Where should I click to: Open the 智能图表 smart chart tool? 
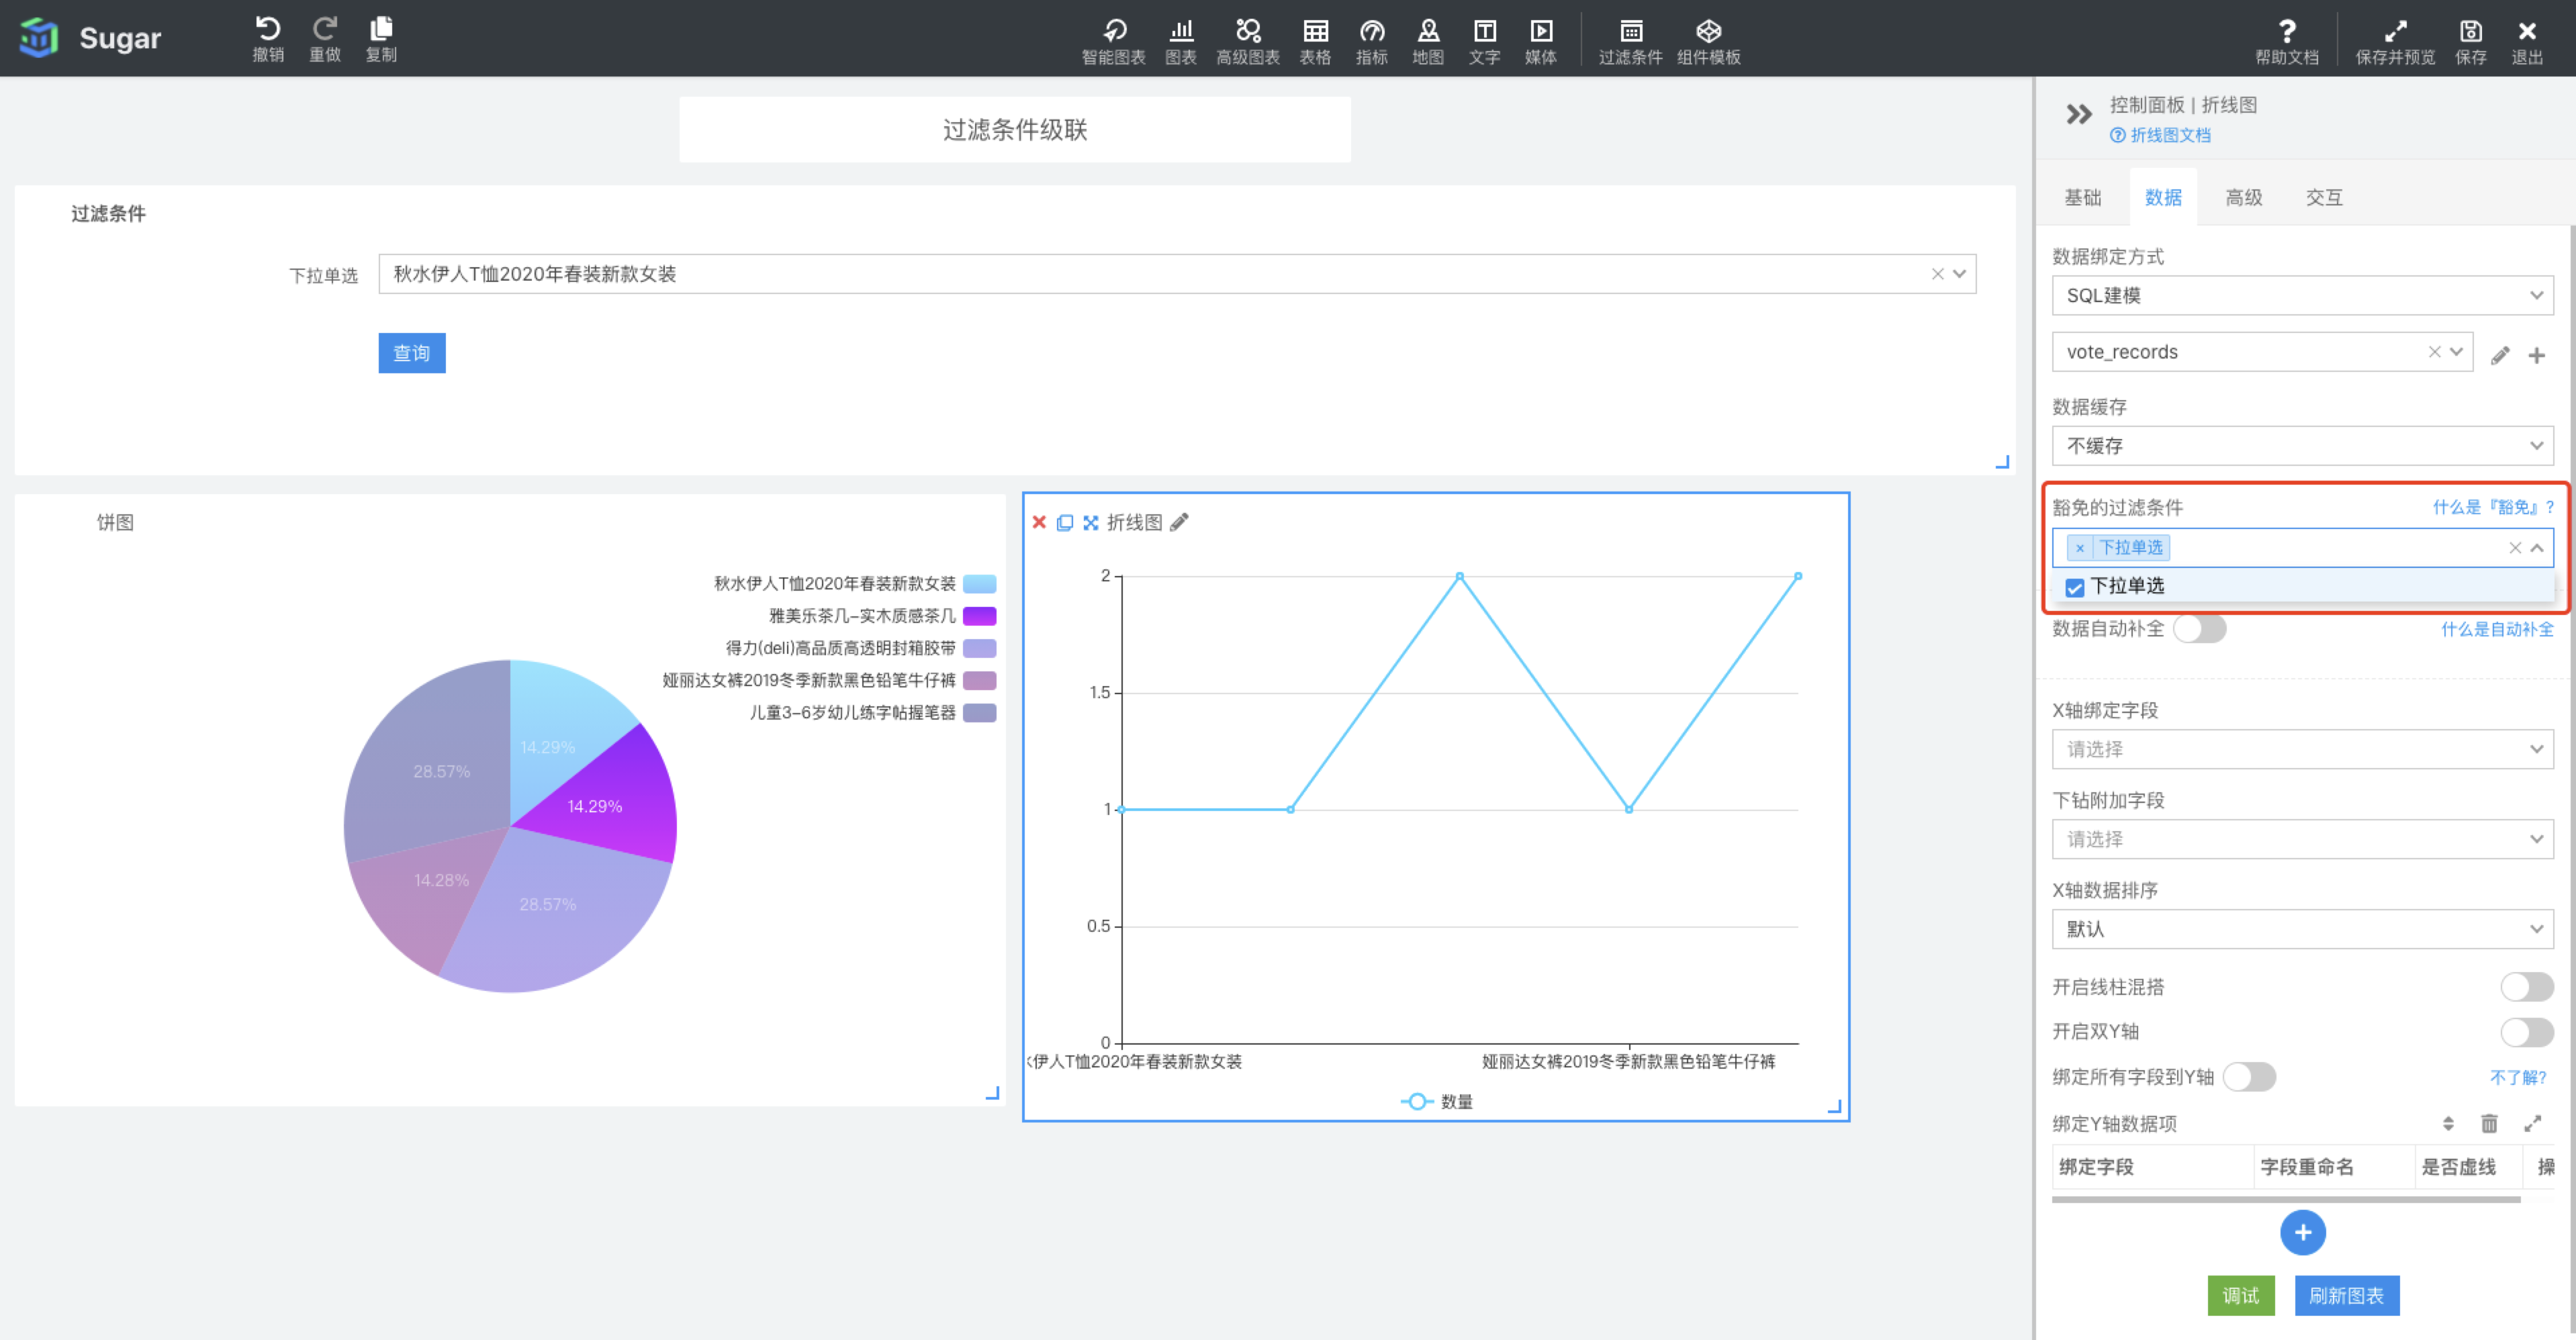tap(1113, 42)
